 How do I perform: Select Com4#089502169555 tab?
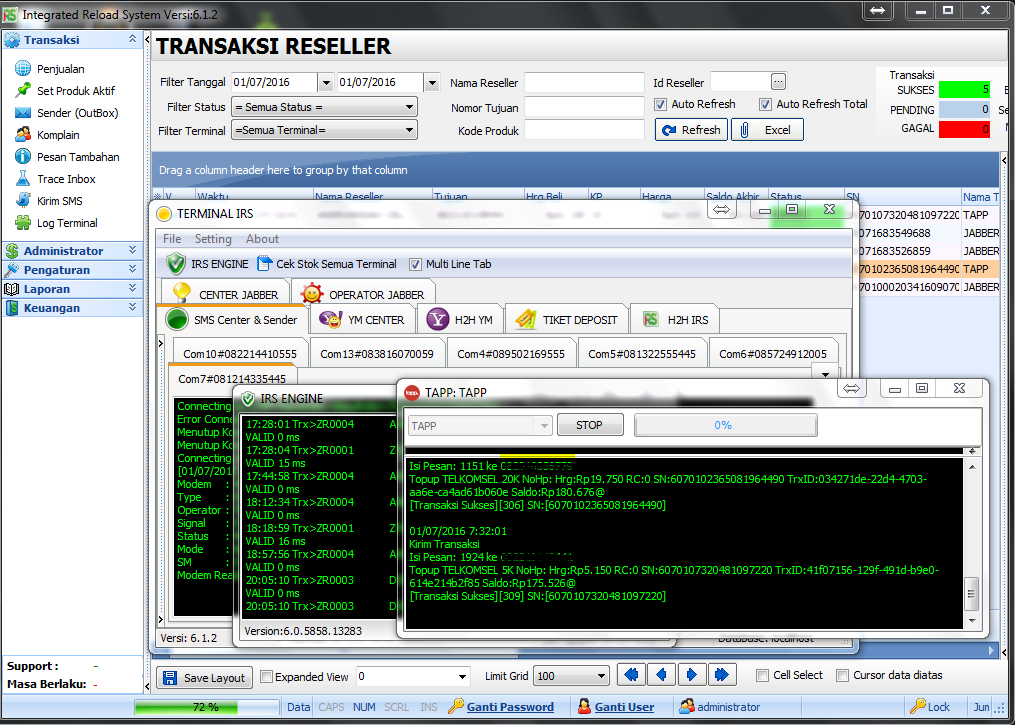point(511,353)
